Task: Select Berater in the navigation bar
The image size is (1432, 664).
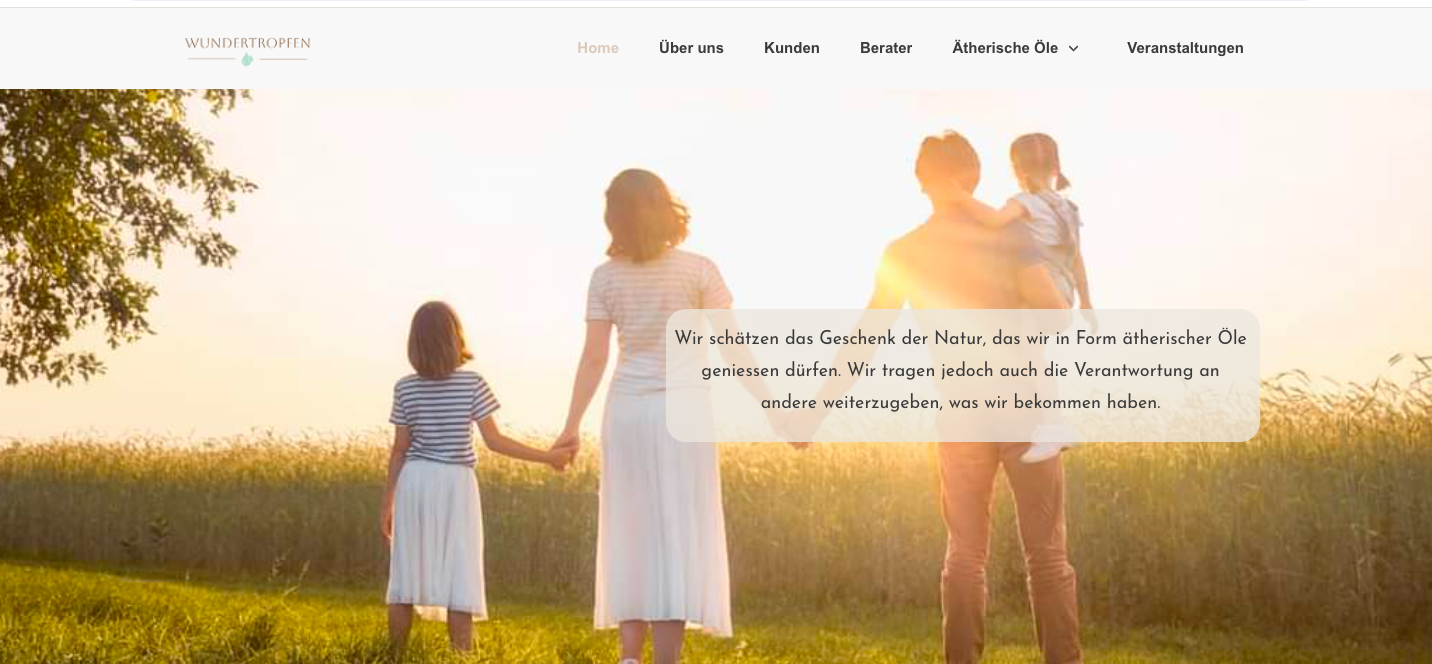Action: point(886,48)
